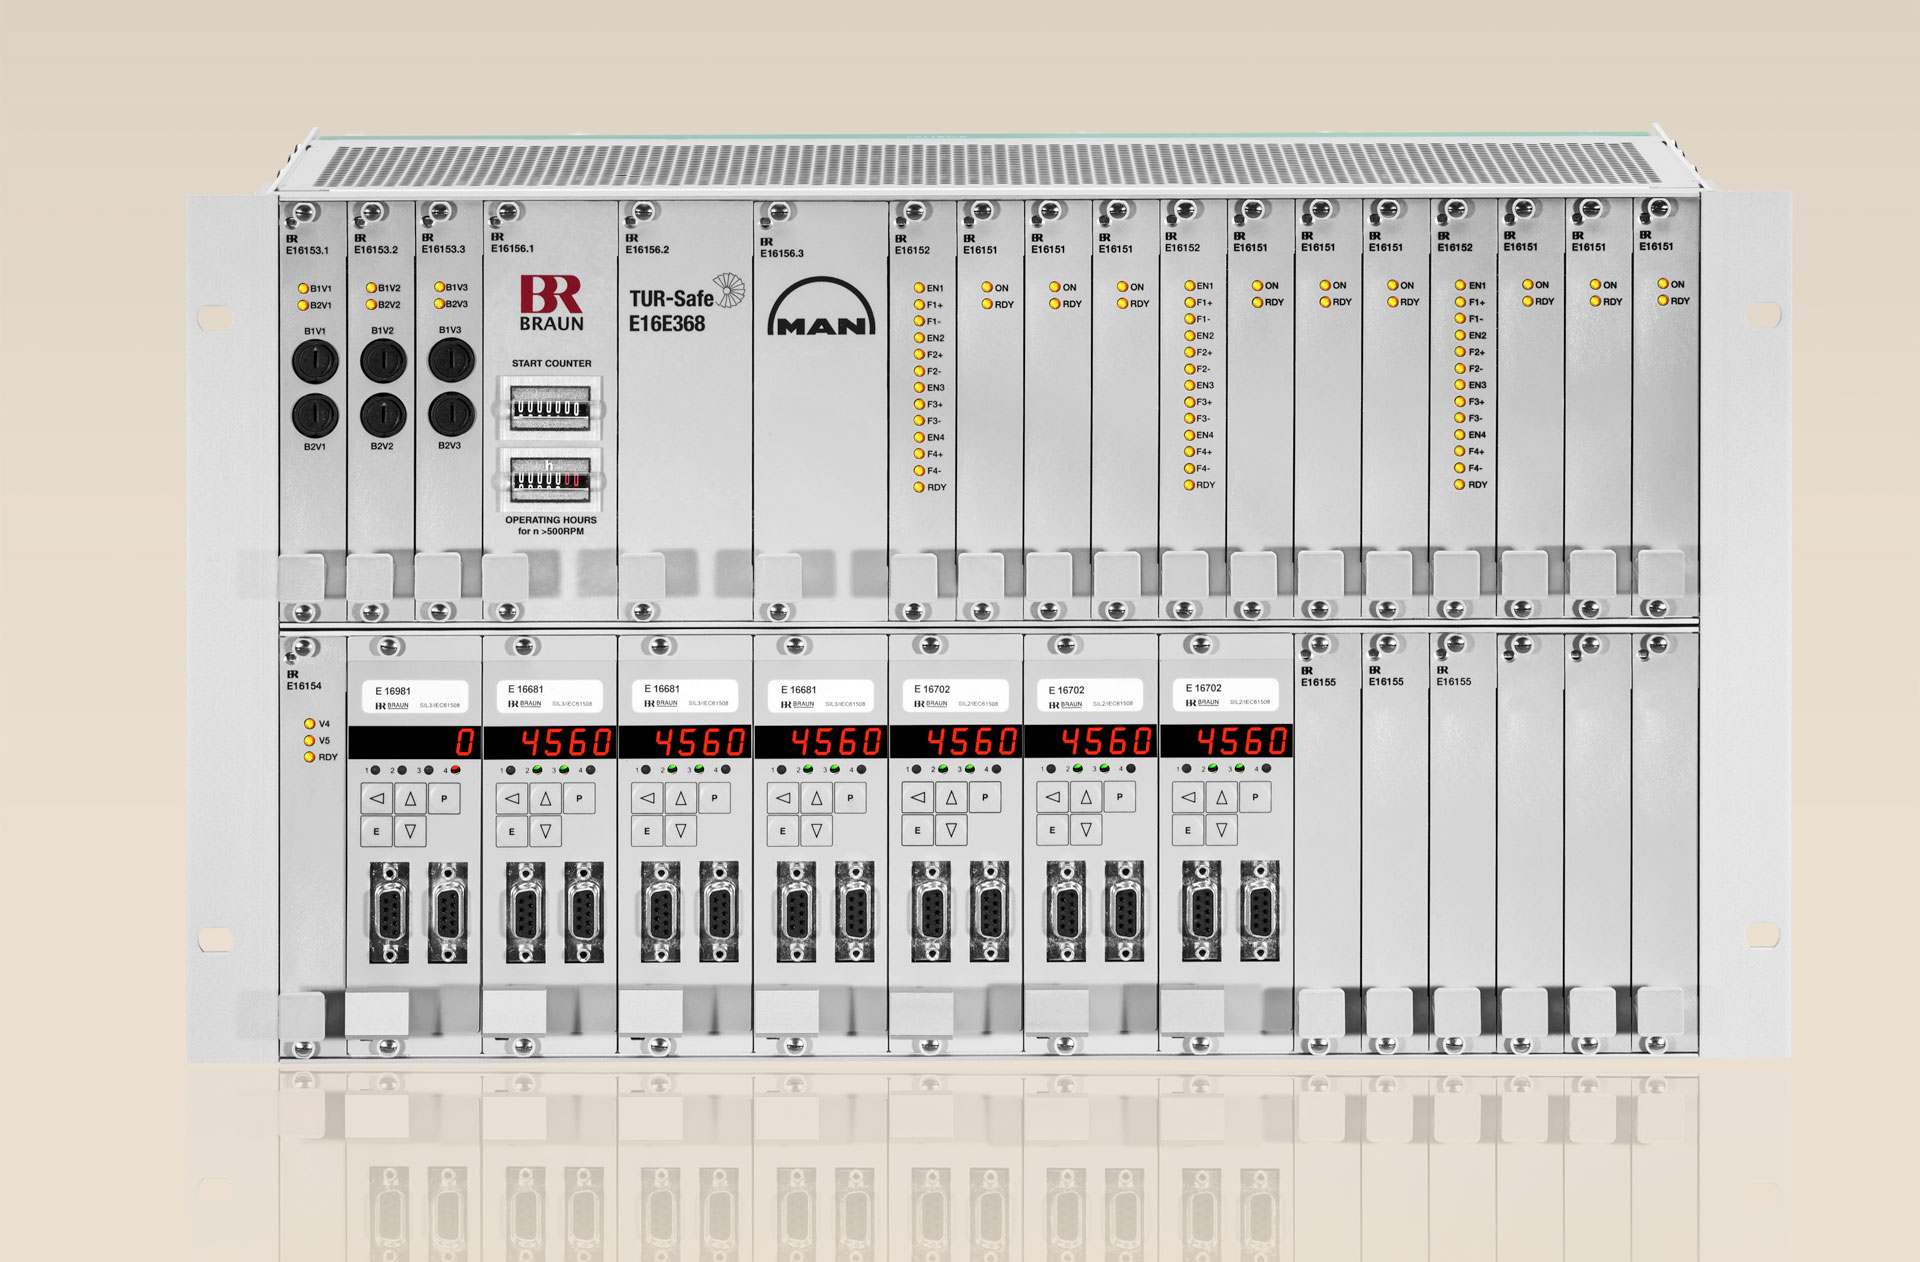
Task: Click the upper B1V3 fuse holder
Action: (x=451, y=359)
